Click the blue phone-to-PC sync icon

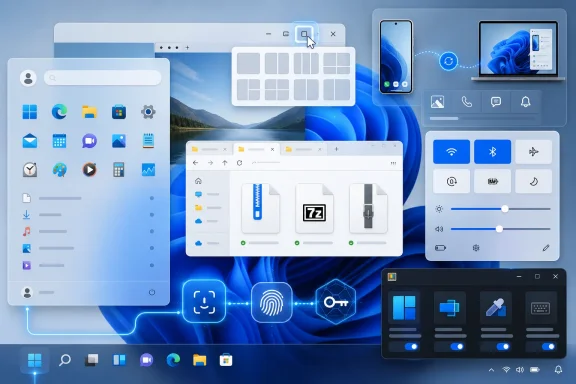tap(449, 61)
